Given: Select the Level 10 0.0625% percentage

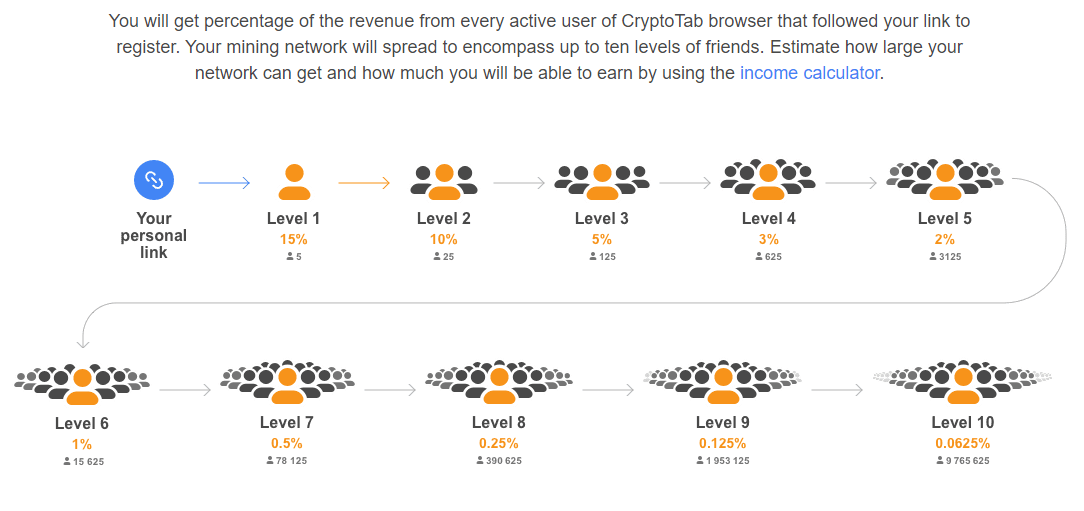Looking at the screenshot, I should click(x=963, y=443).
